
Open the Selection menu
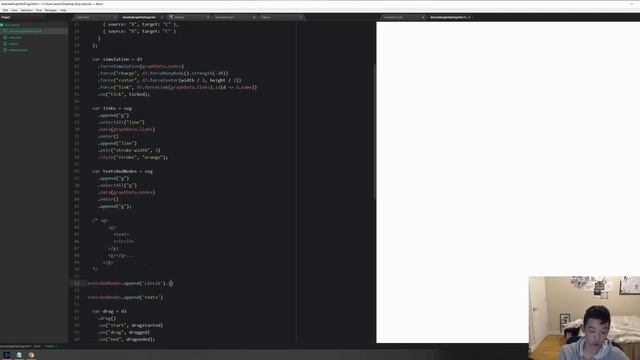click(x=27, y=10)
